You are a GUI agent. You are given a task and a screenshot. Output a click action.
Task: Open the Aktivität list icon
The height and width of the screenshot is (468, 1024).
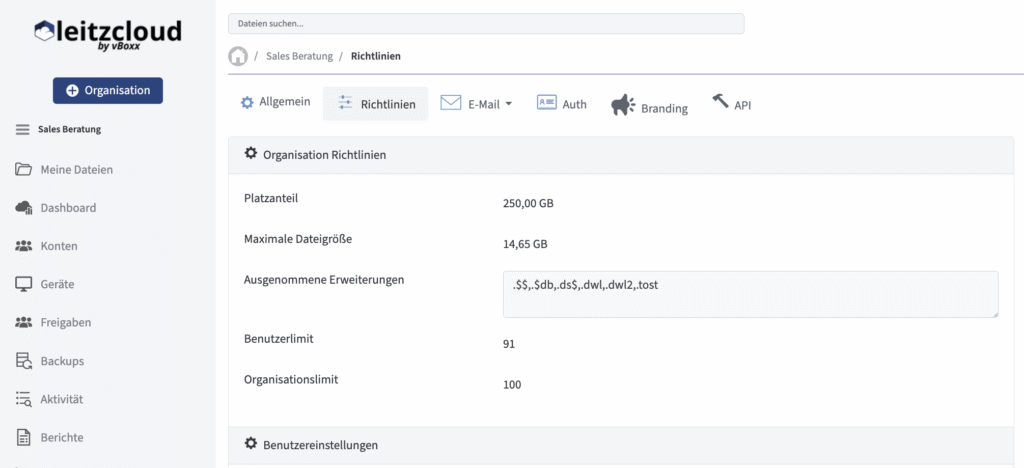pos(24,399)
